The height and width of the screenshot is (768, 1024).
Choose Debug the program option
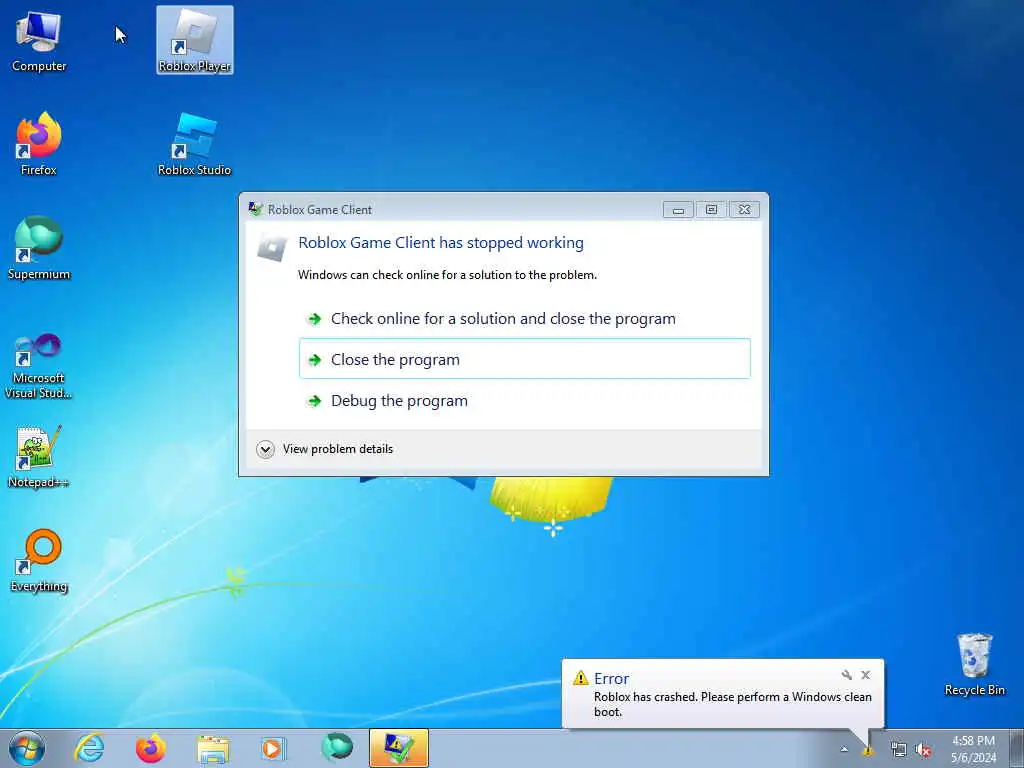coord(524,400)
